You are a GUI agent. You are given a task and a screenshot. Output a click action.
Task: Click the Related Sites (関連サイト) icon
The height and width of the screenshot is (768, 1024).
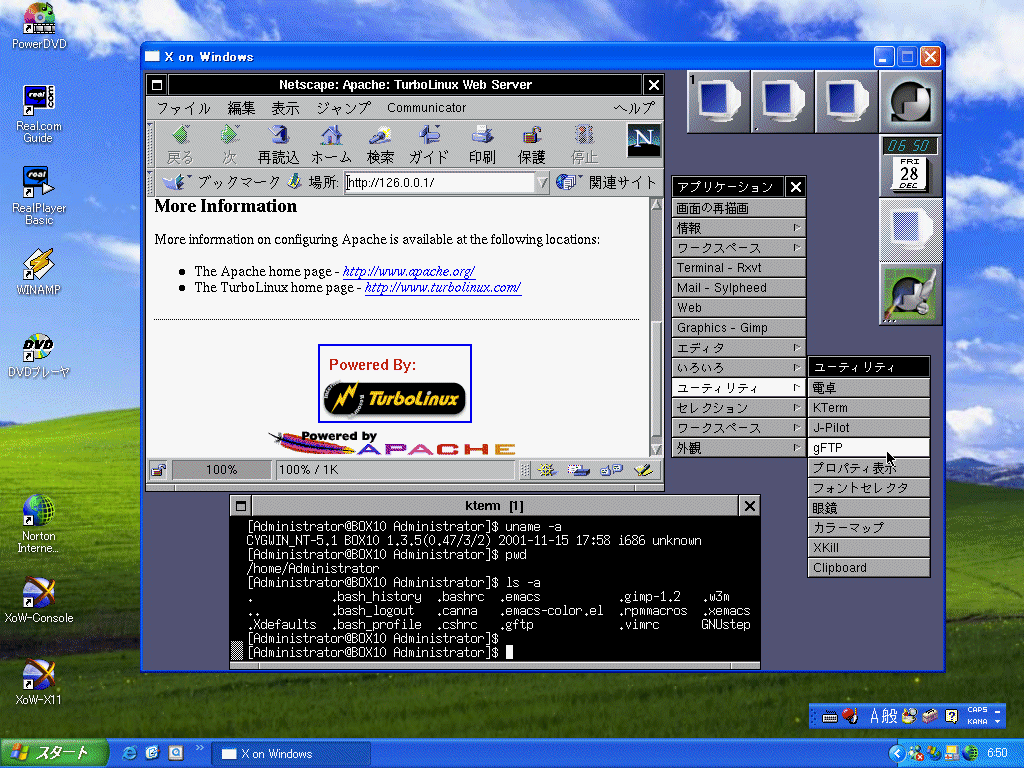[568, 182]
